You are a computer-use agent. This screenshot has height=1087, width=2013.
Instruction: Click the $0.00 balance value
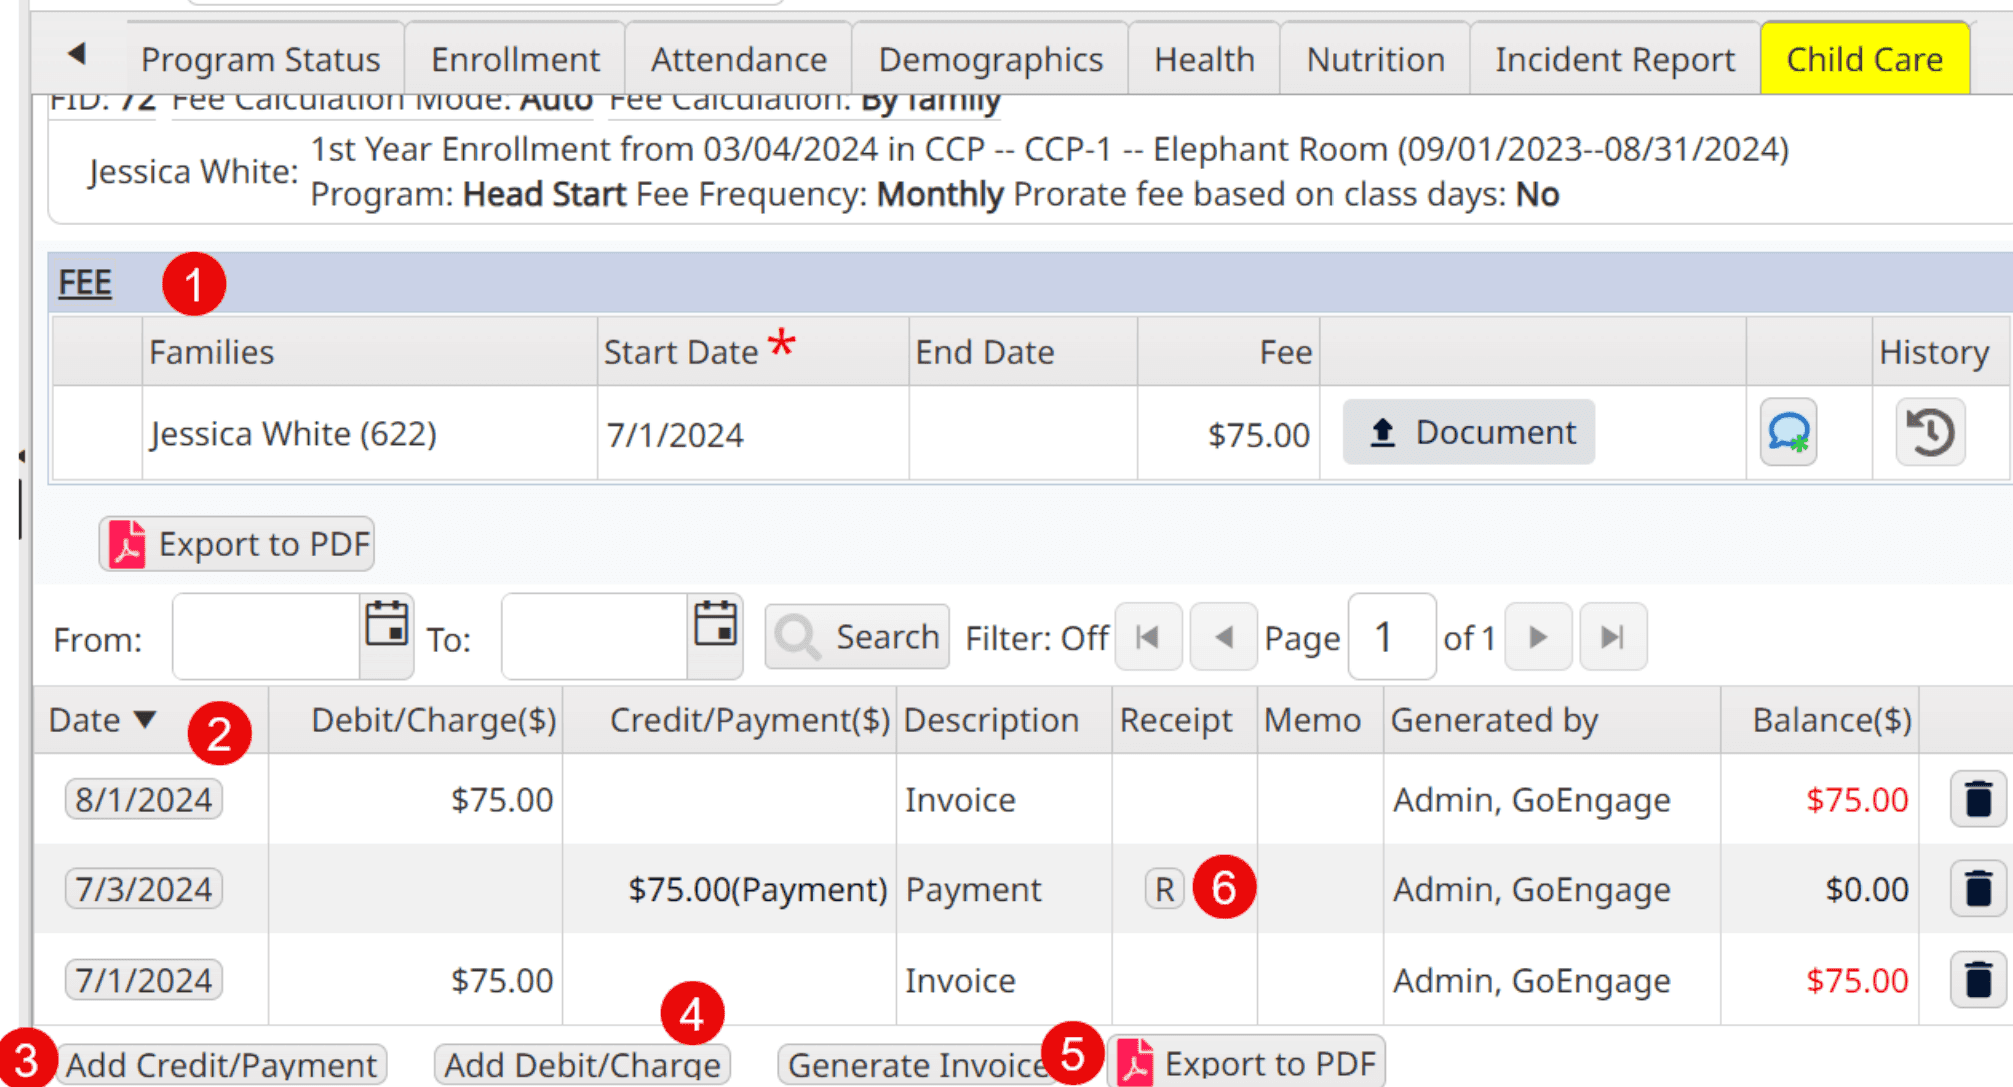[1866, 889]
